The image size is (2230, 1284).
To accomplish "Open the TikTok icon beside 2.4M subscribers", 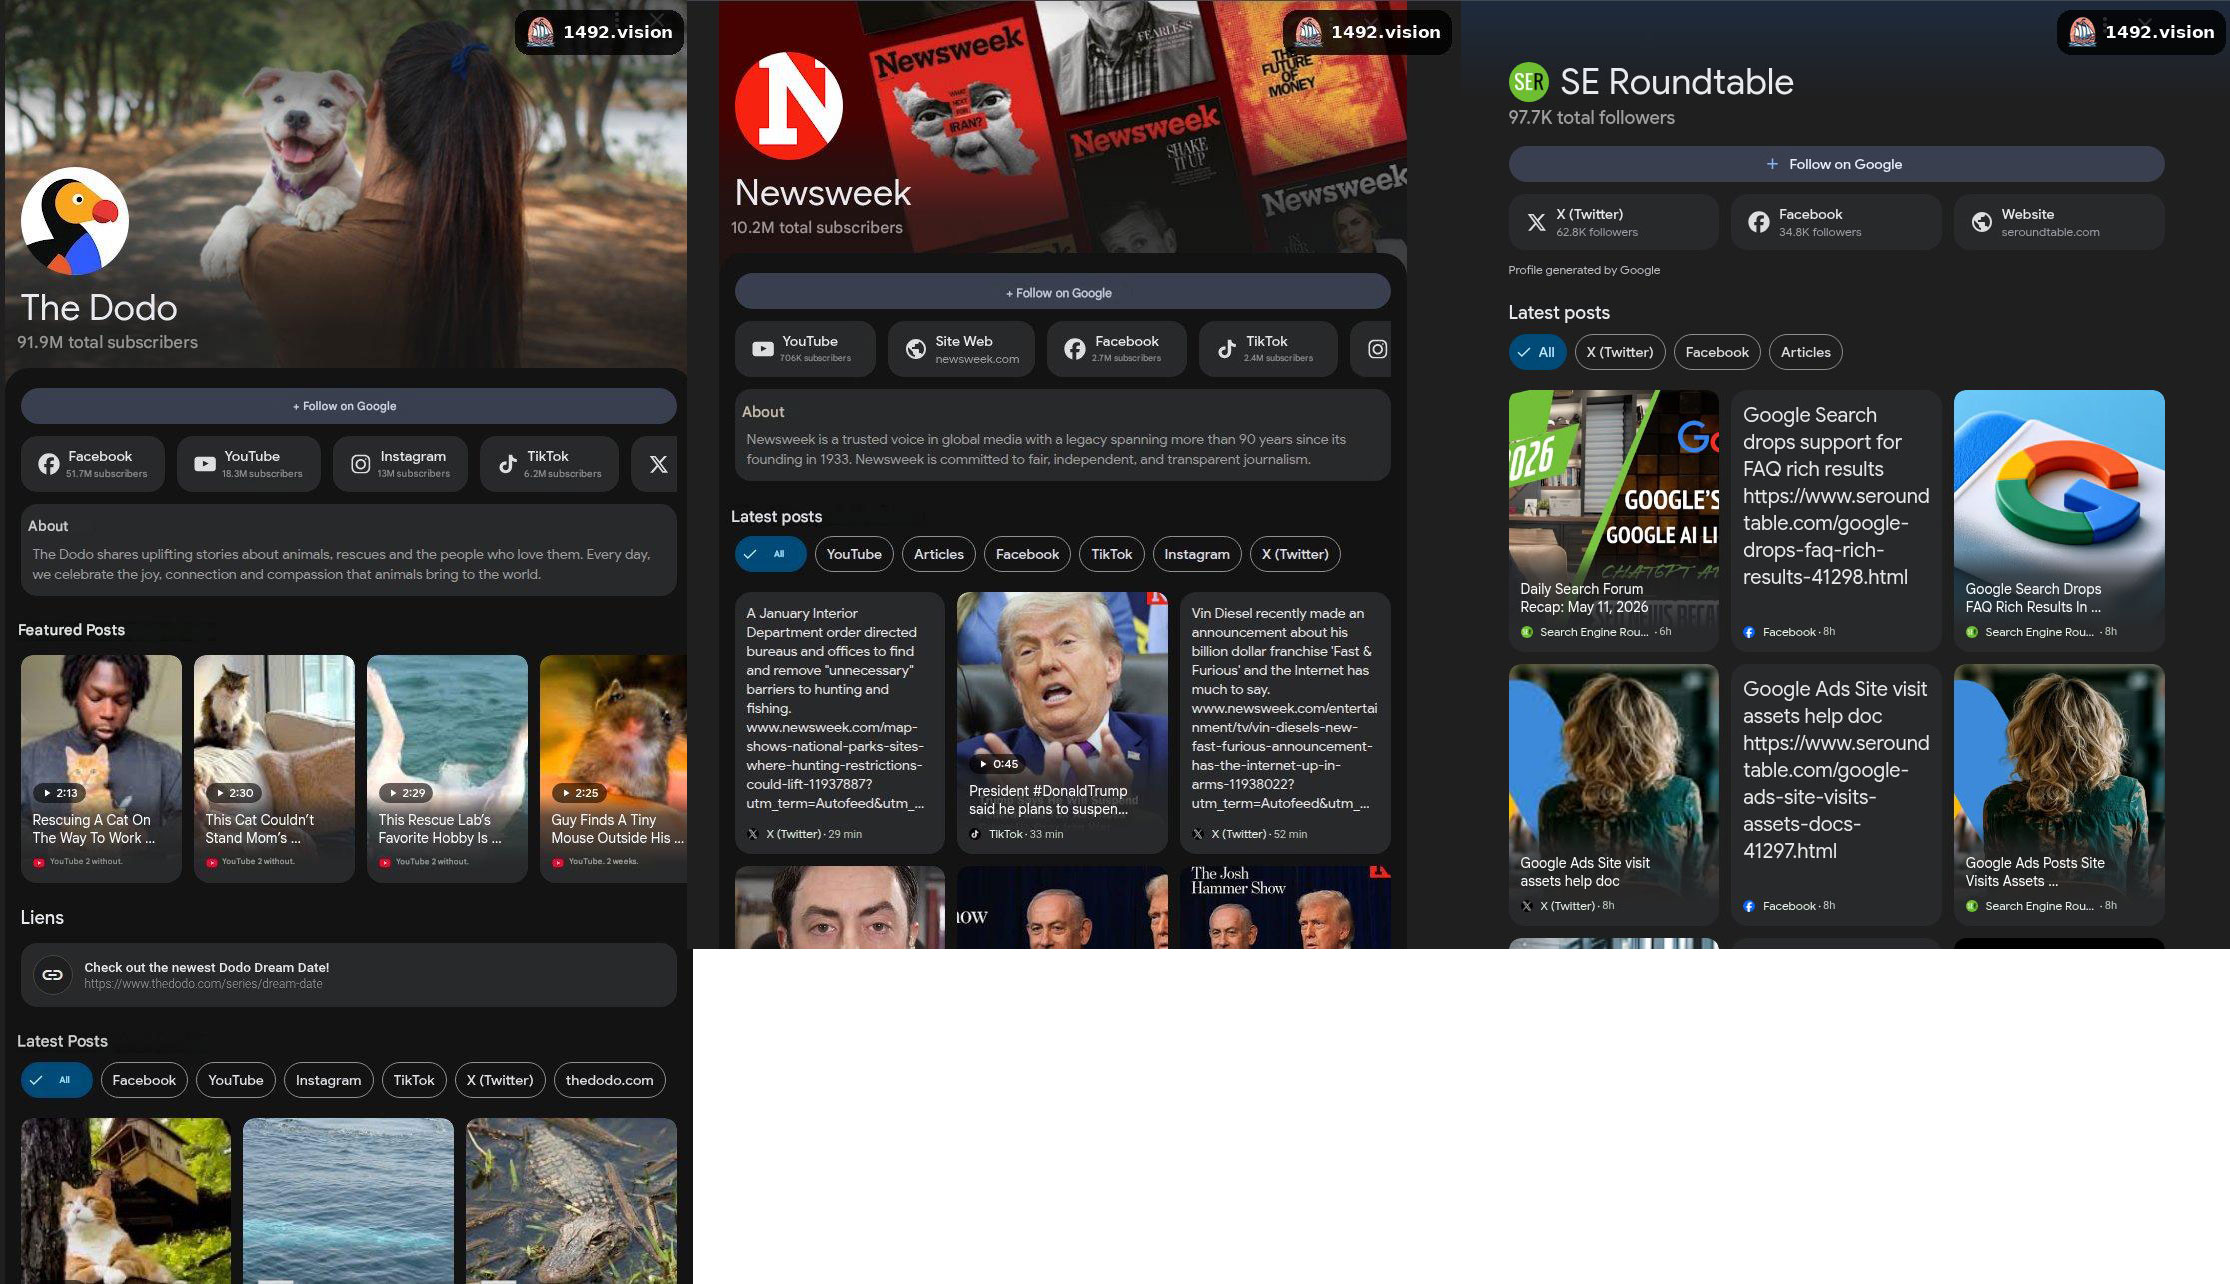I will point(1226,349).
